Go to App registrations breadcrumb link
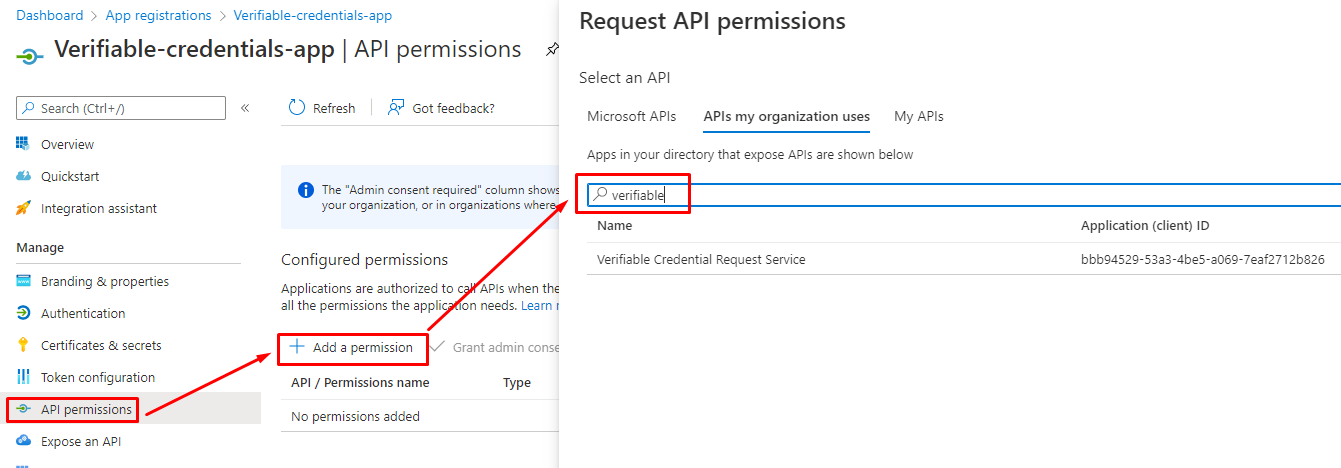Viewport: 1341px width, 468px height. coord(158,15)
